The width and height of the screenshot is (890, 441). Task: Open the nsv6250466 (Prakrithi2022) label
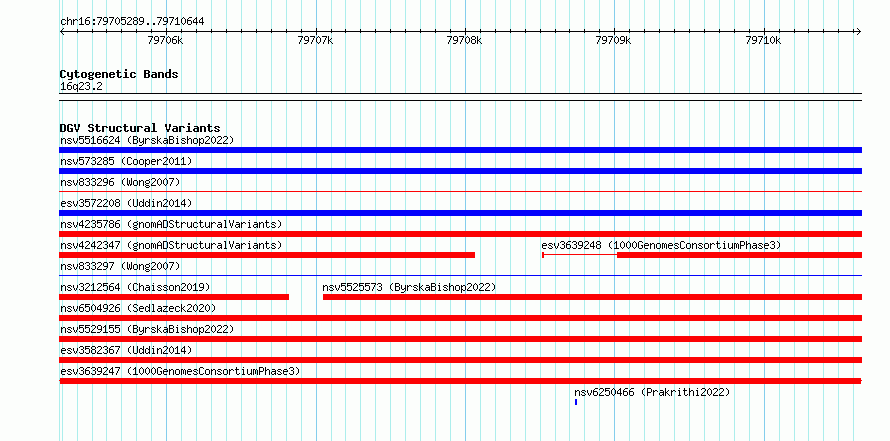tap(652, 392)
